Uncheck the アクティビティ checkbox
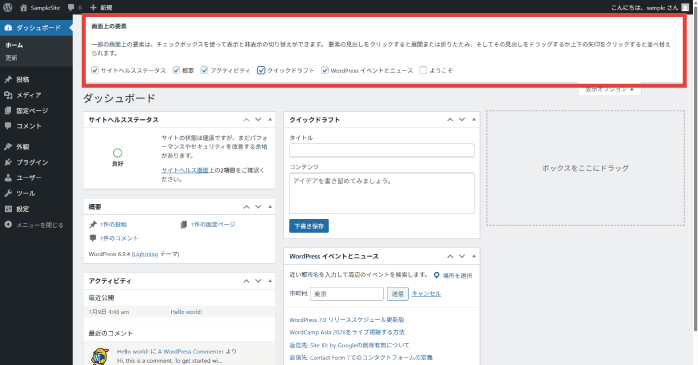 (x=204, y=70)
